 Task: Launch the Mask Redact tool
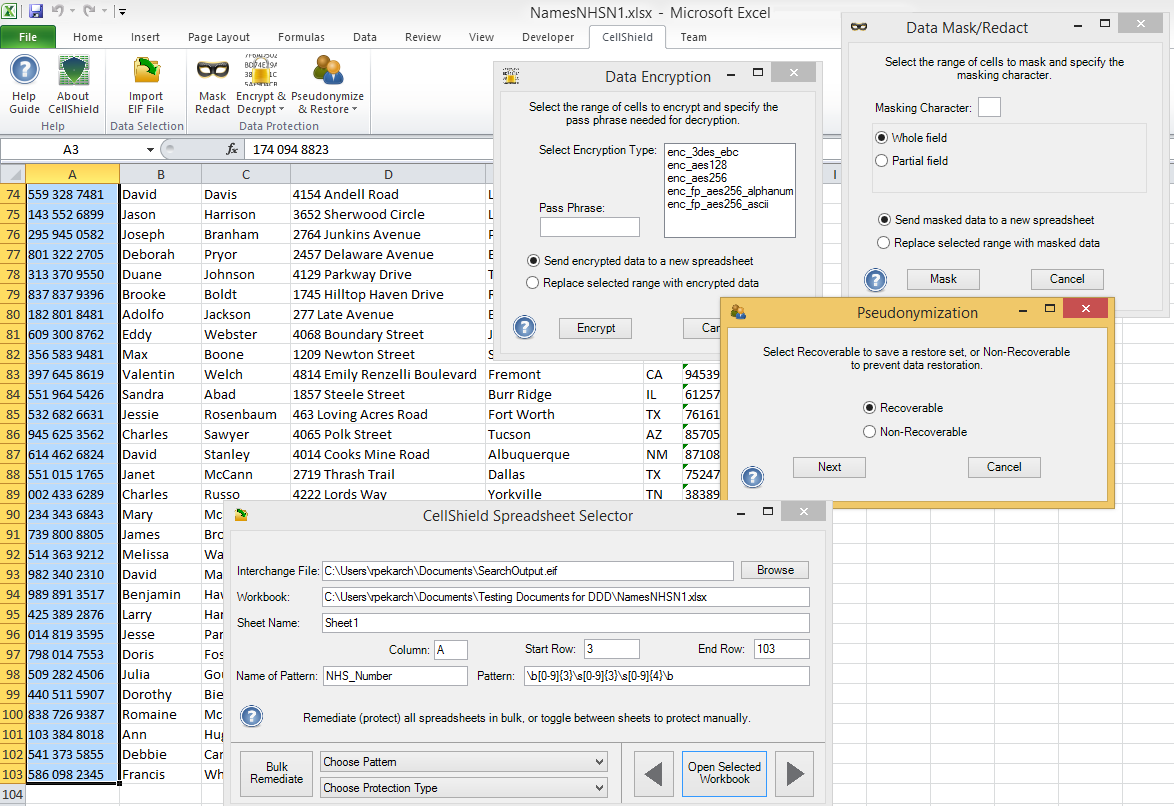pos(213,84)
